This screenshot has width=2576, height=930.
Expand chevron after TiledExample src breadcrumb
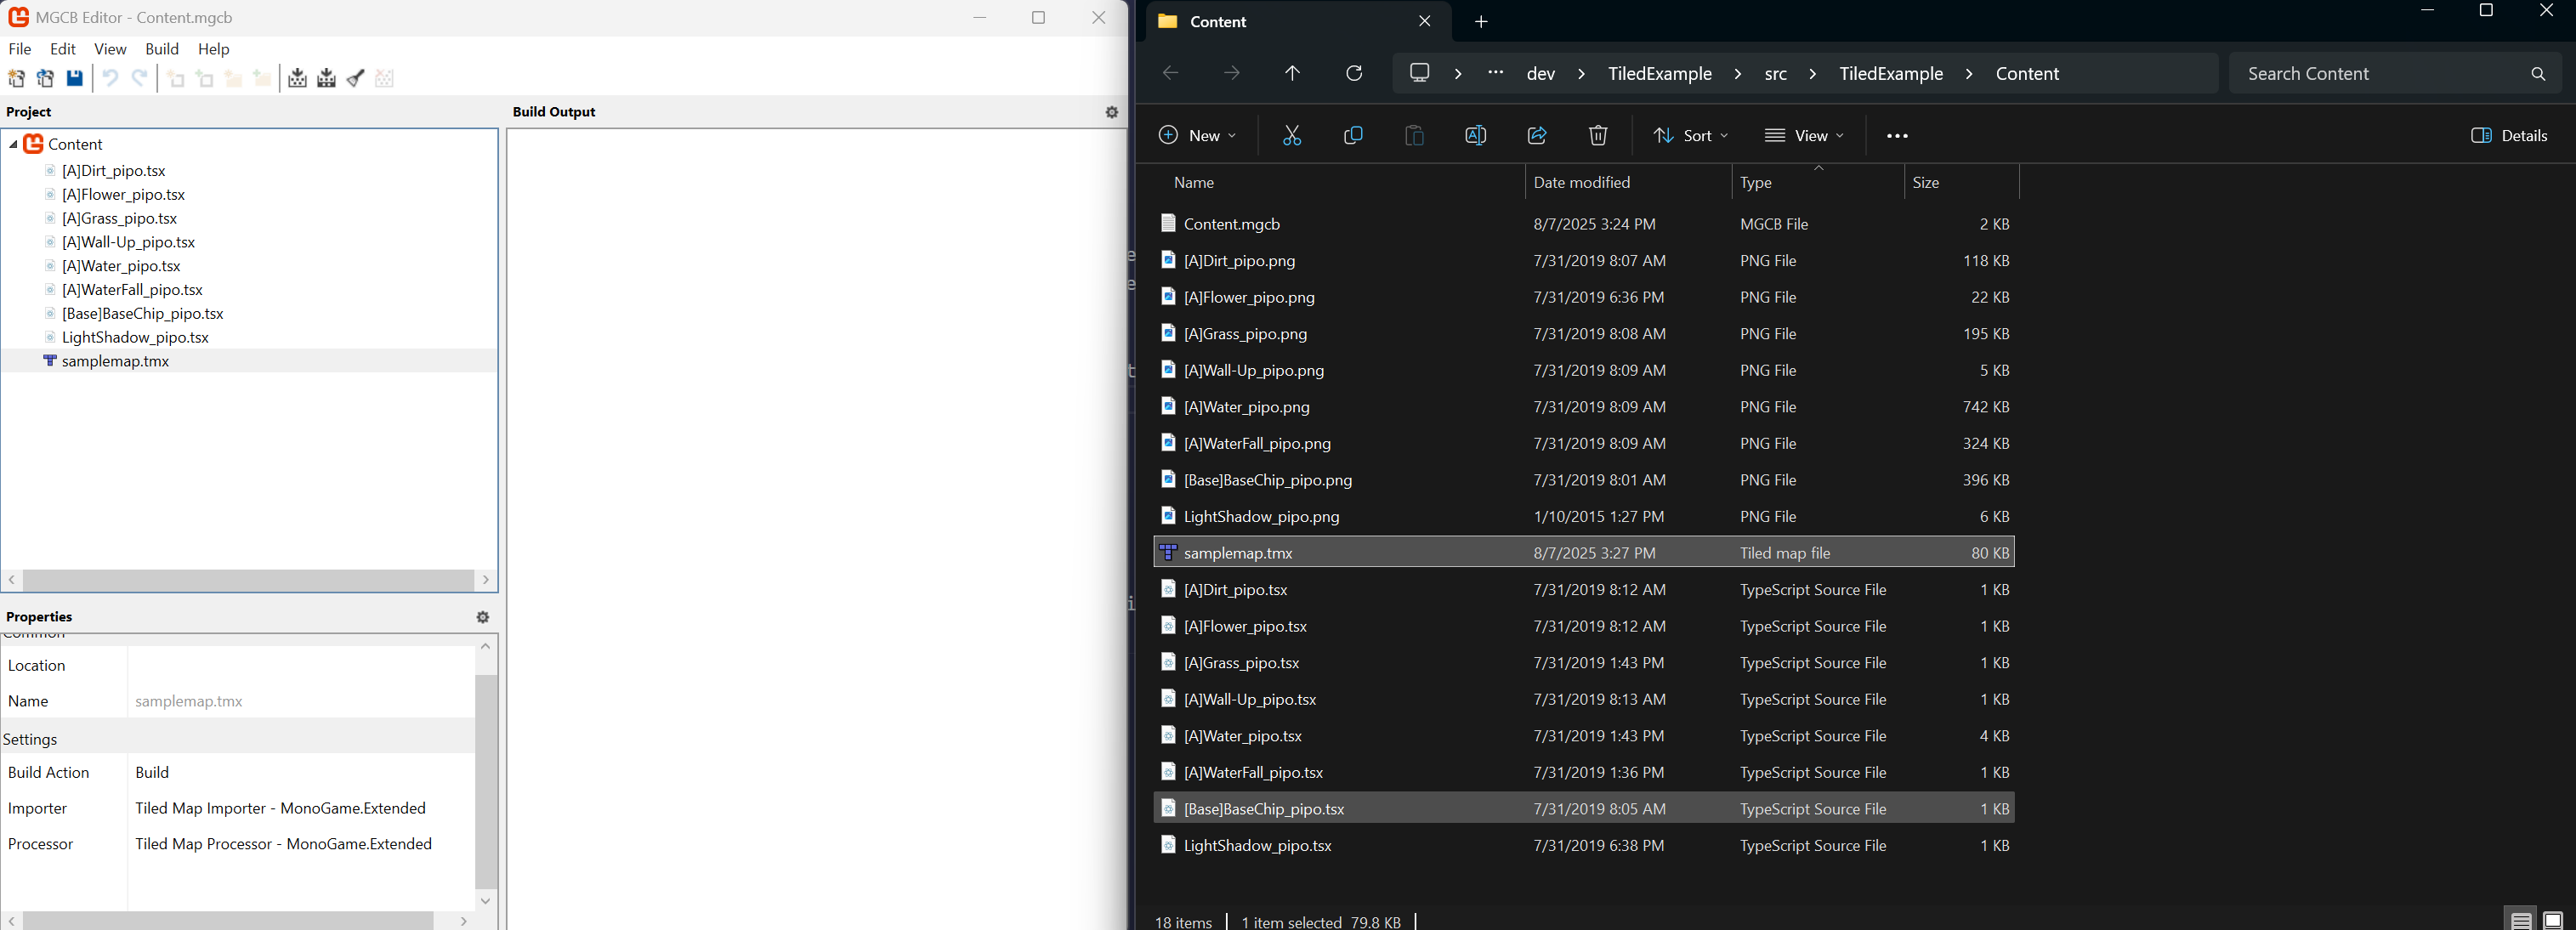point(1813,74)
